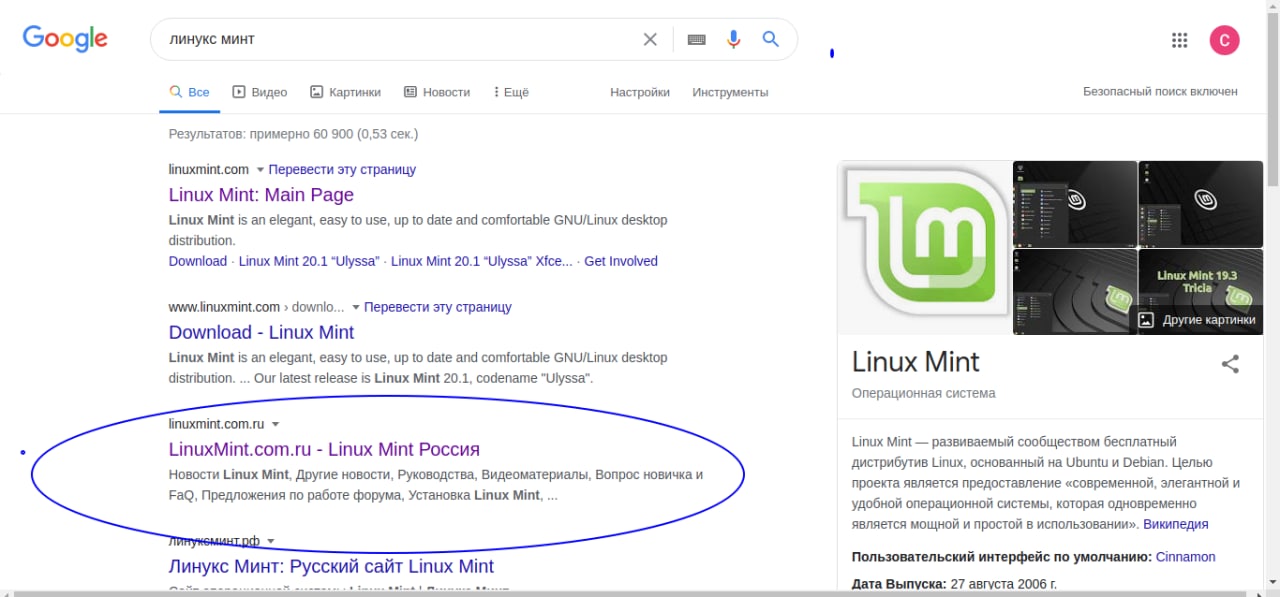Open Настройки menu
The image size is (1280, 597).
click(640, 92)
